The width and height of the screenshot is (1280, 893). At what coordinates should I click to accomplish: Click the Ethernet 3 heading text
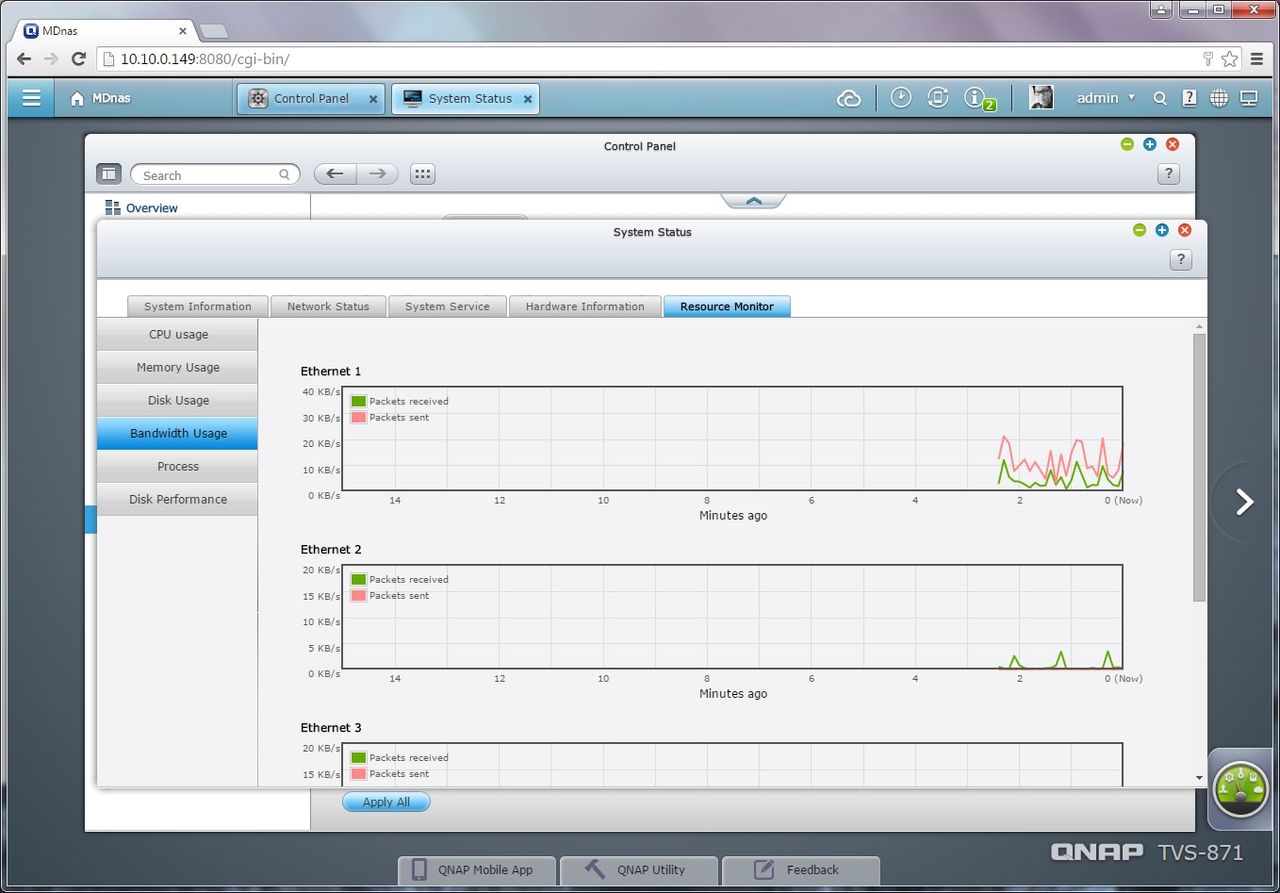click(x=331, y=727)
